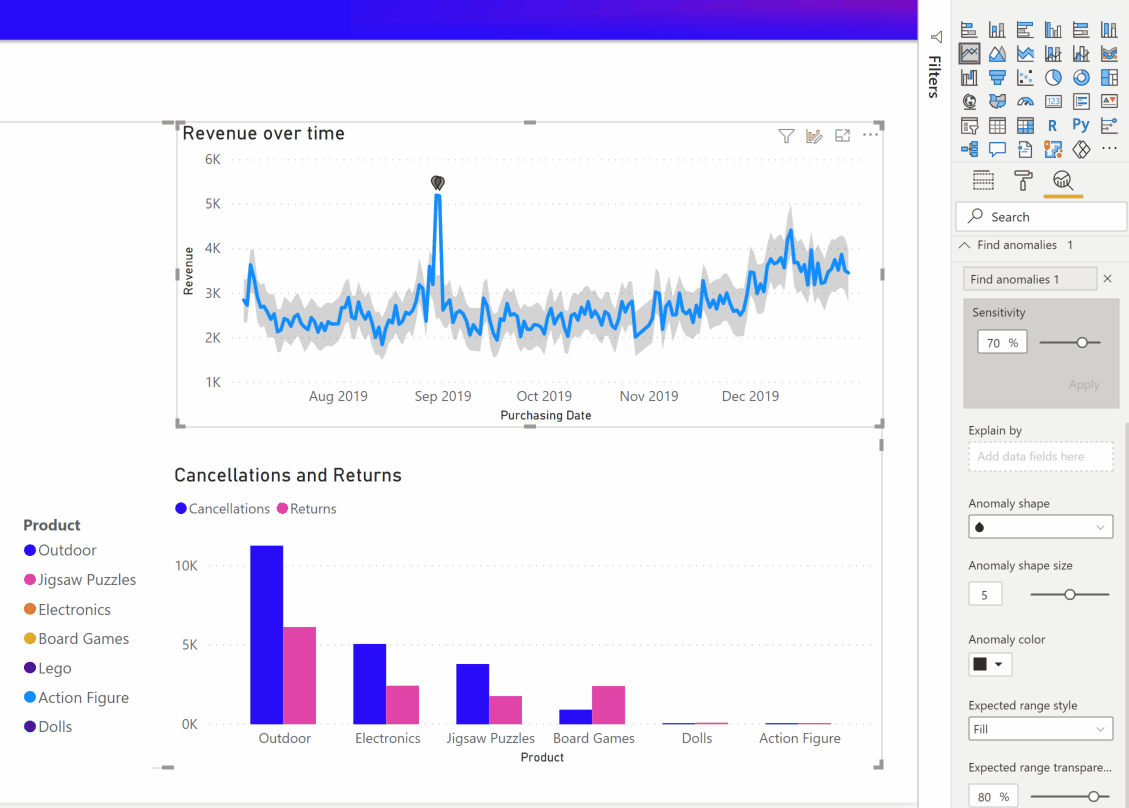This screenshot has width=1129, height=808.
Task: Switch to the Format visual tab
Action: pyautogui.click(x=1022, y=180)
